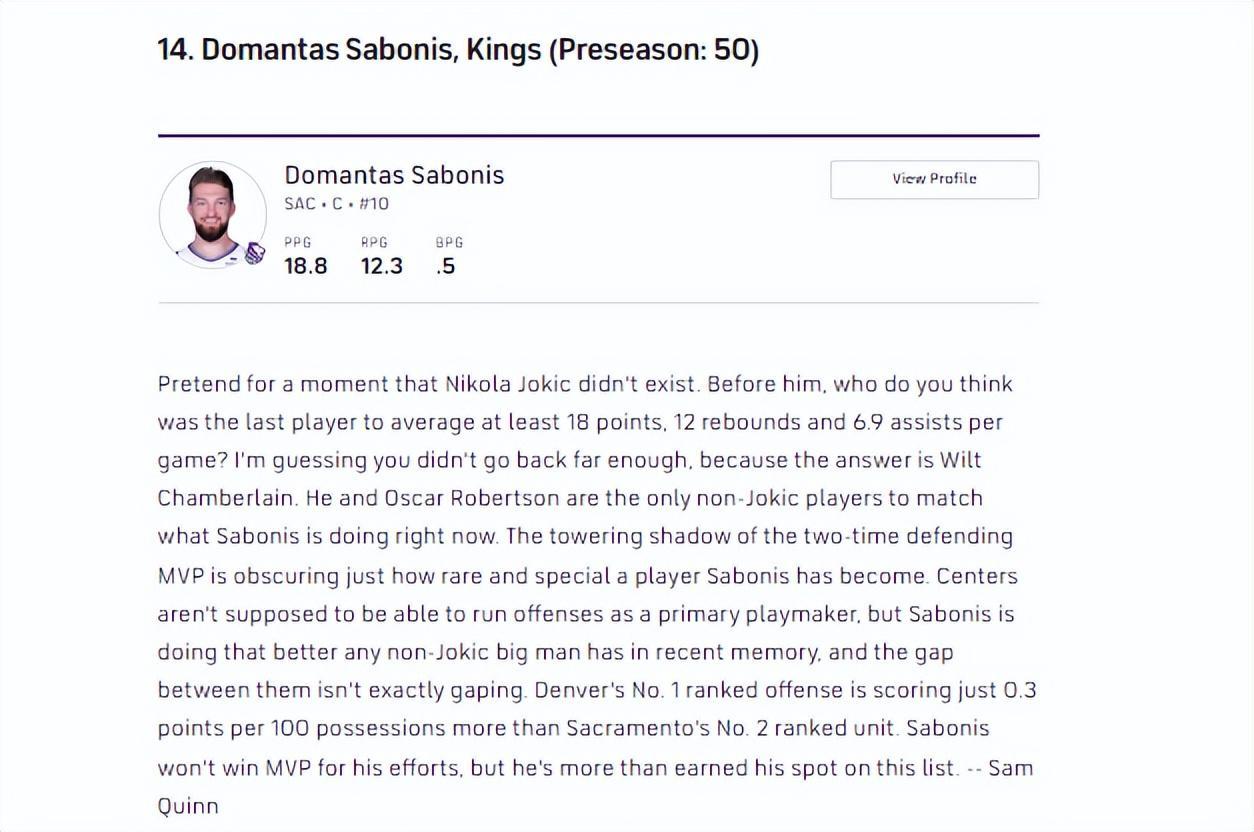The height and width of the screenshot is (832, 1254).
Task: Click author name Quinn at article end
Action: click(187, 806)
